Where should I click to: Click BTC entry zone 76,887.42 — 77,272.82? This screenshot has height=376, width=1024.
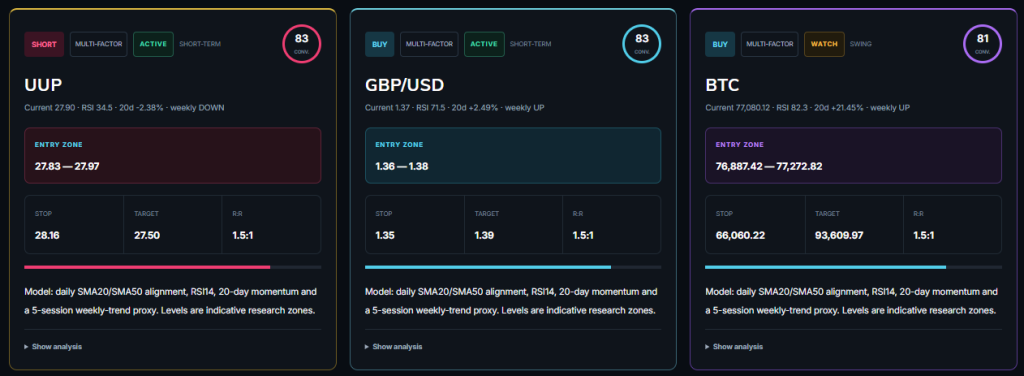[854, 155]
